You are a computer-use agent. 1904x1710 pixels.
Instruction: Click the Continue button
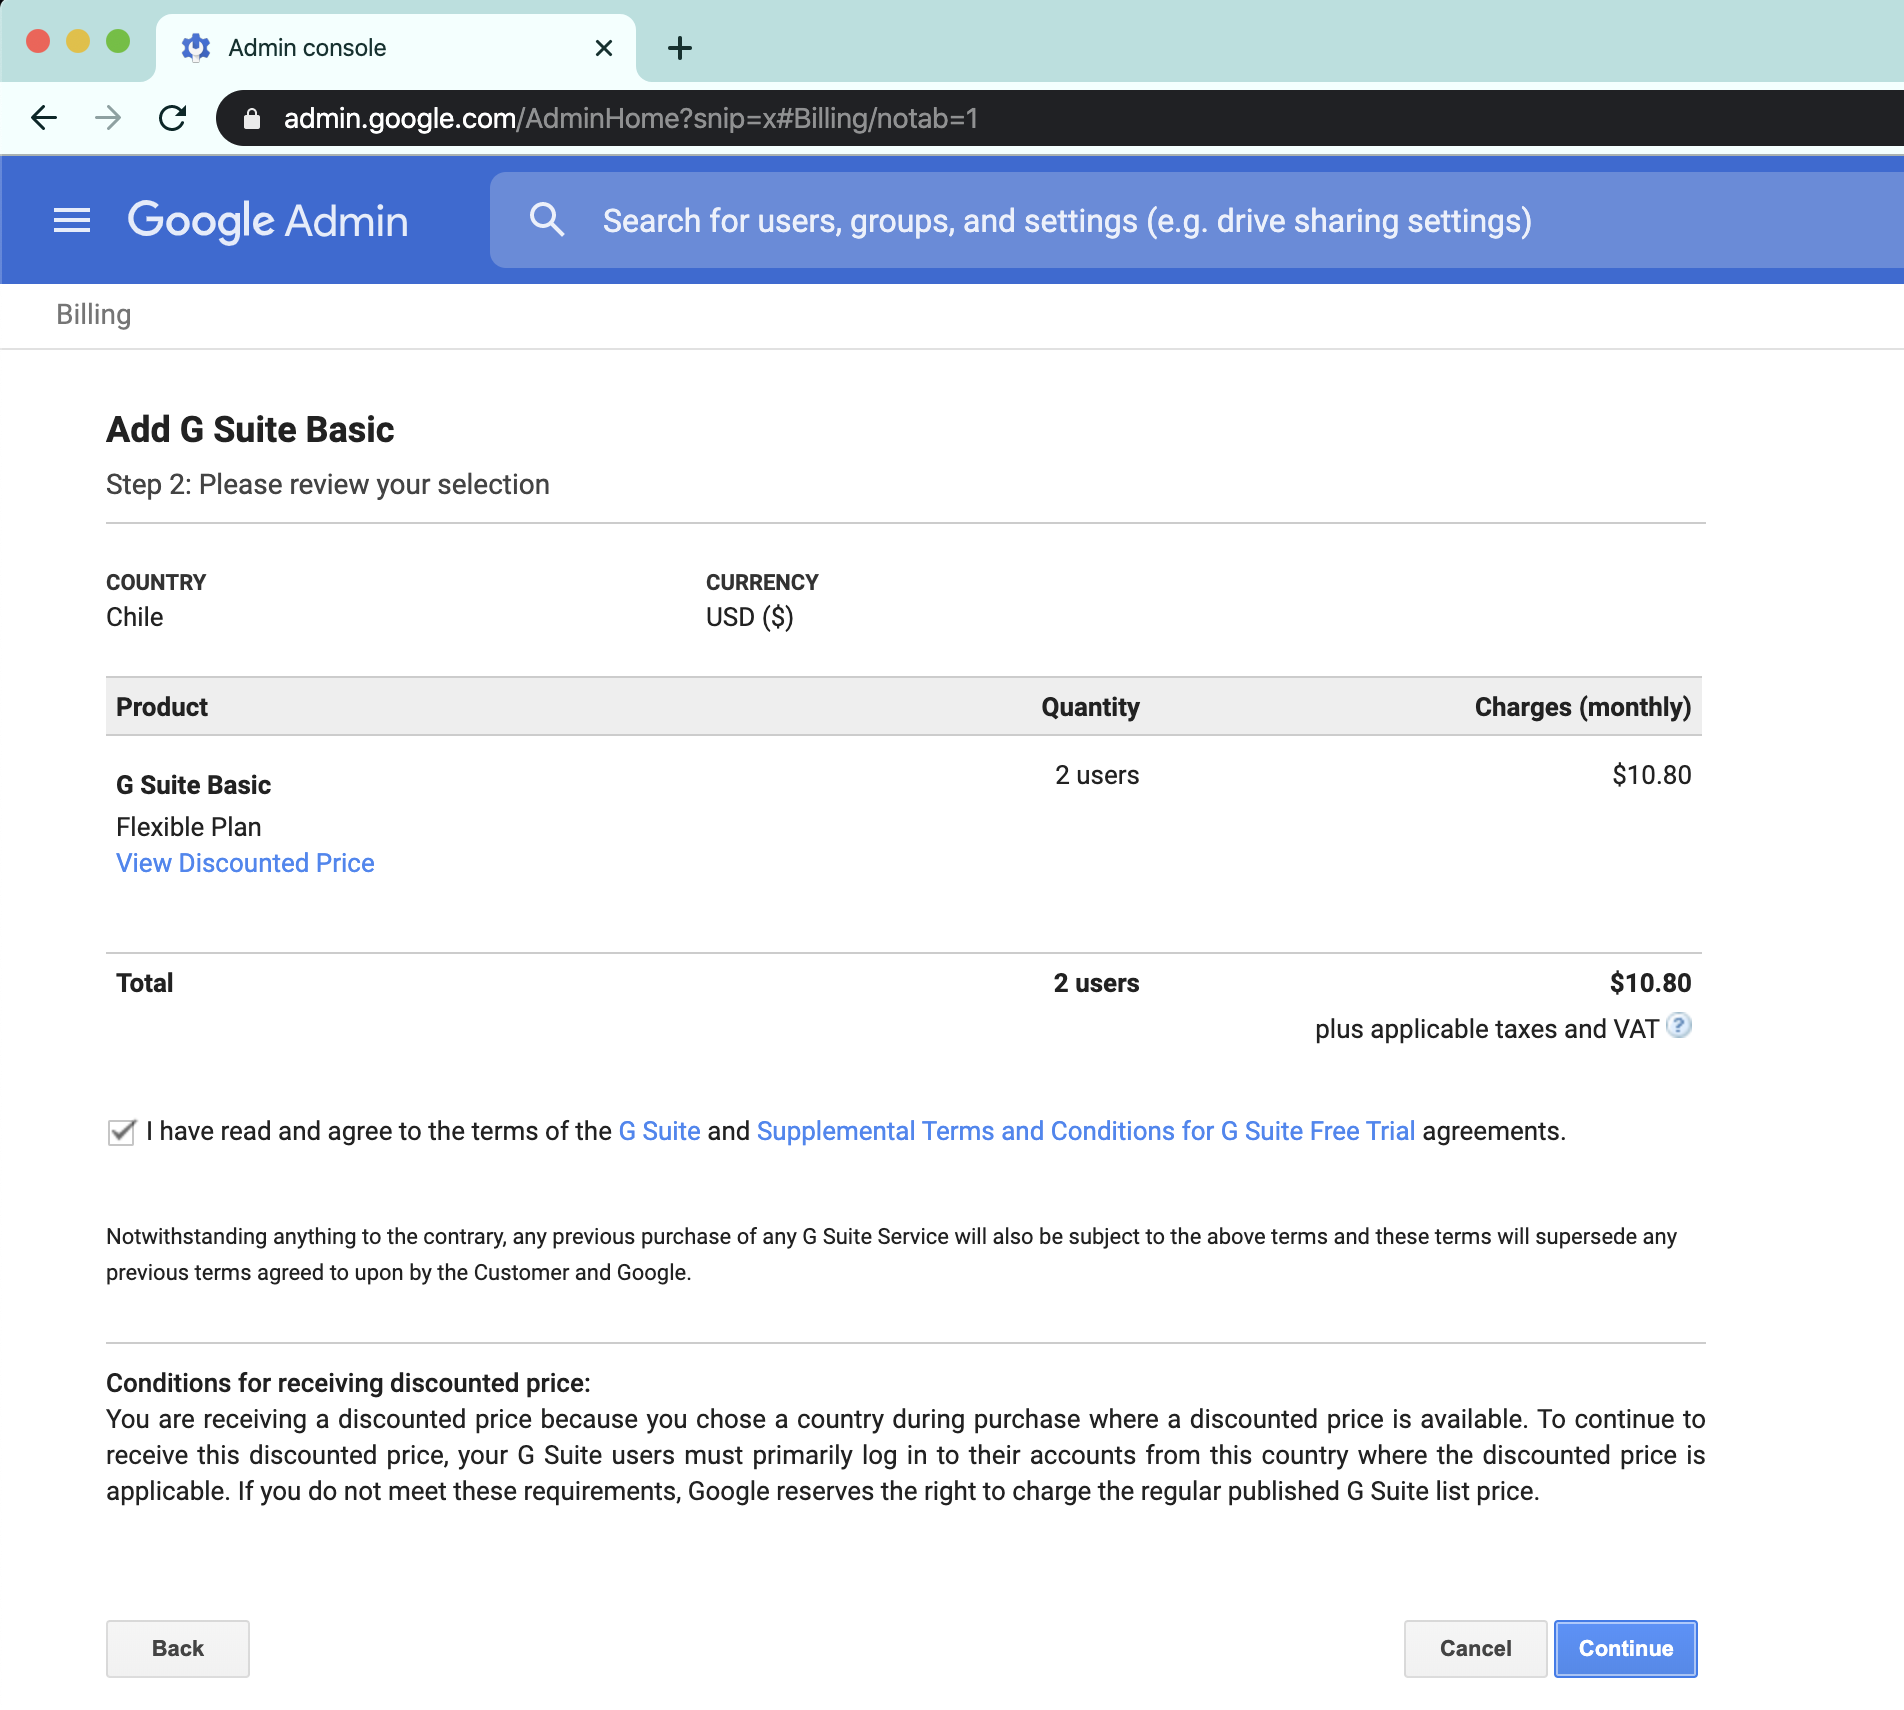click(x=1625, y=1649)
